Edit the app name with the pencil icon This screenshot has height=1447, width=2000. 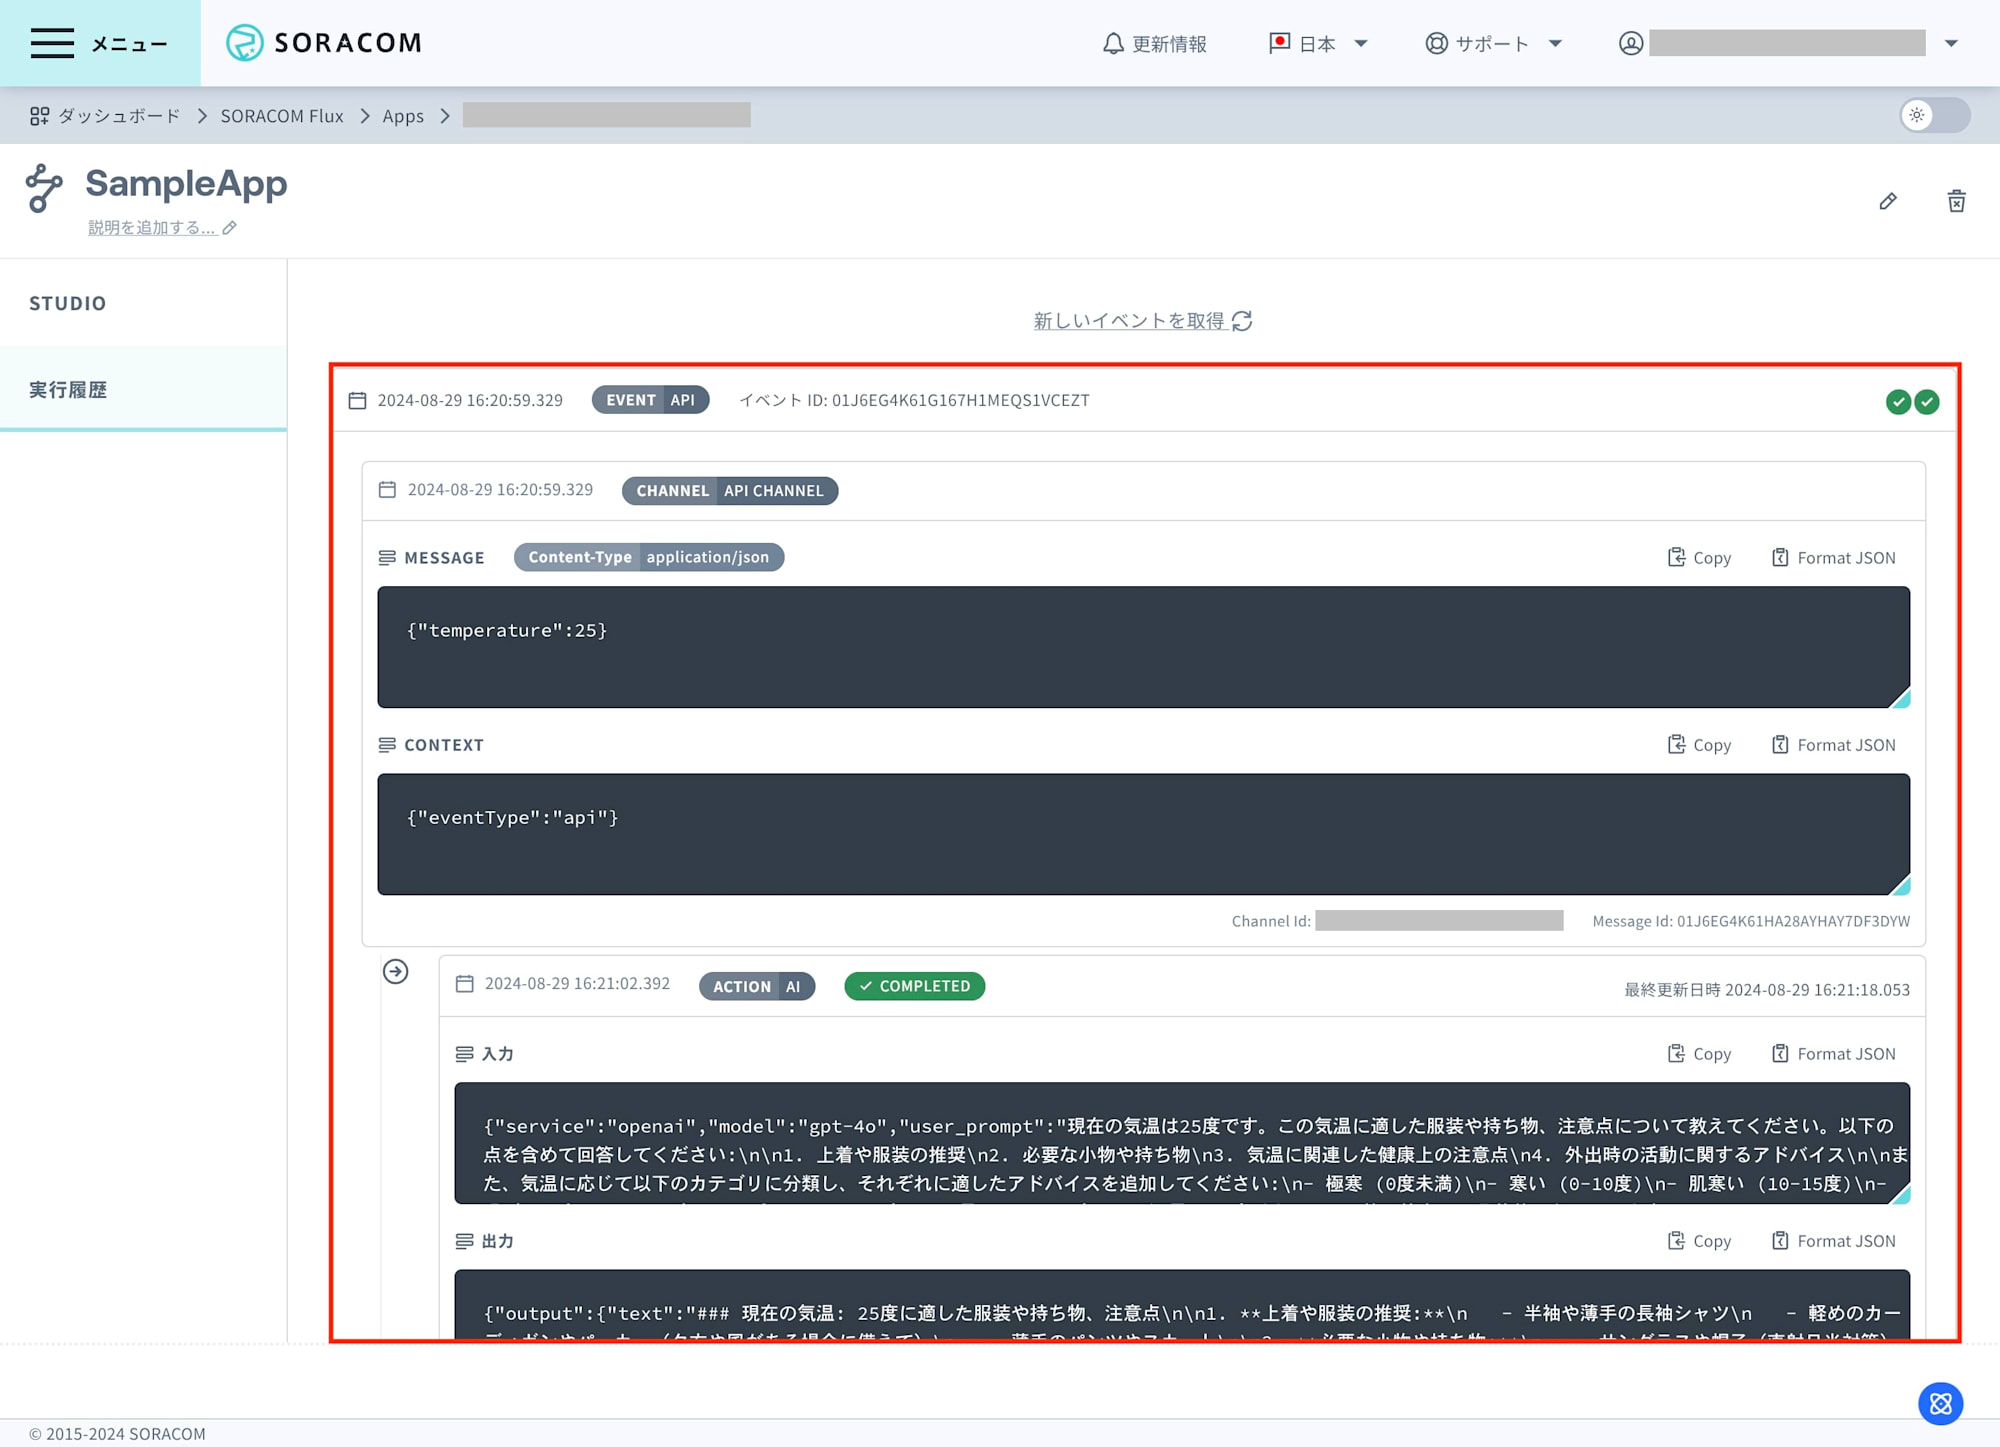tap(1888, 201)
